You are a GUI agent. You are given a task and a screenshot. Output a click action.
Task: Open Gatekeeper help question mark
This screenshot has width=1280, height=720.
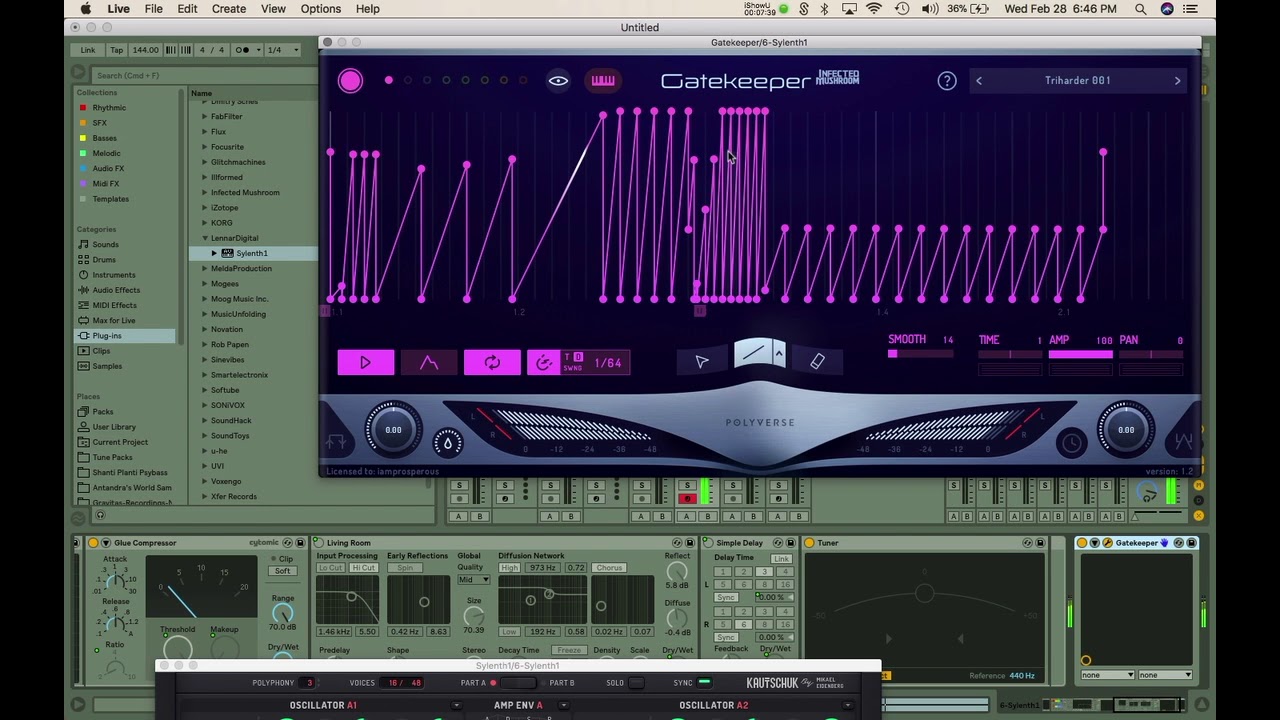click(947, 81)
